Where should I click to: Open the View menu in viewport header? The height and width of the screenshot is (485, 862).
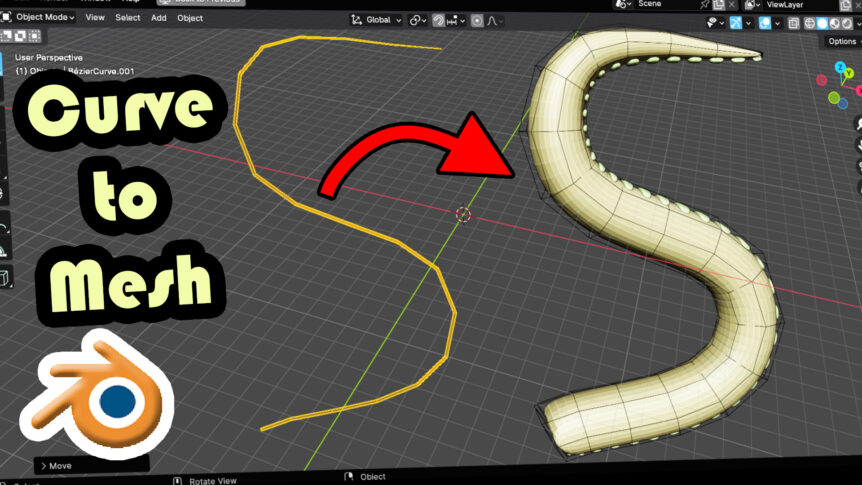coord(95,18)
